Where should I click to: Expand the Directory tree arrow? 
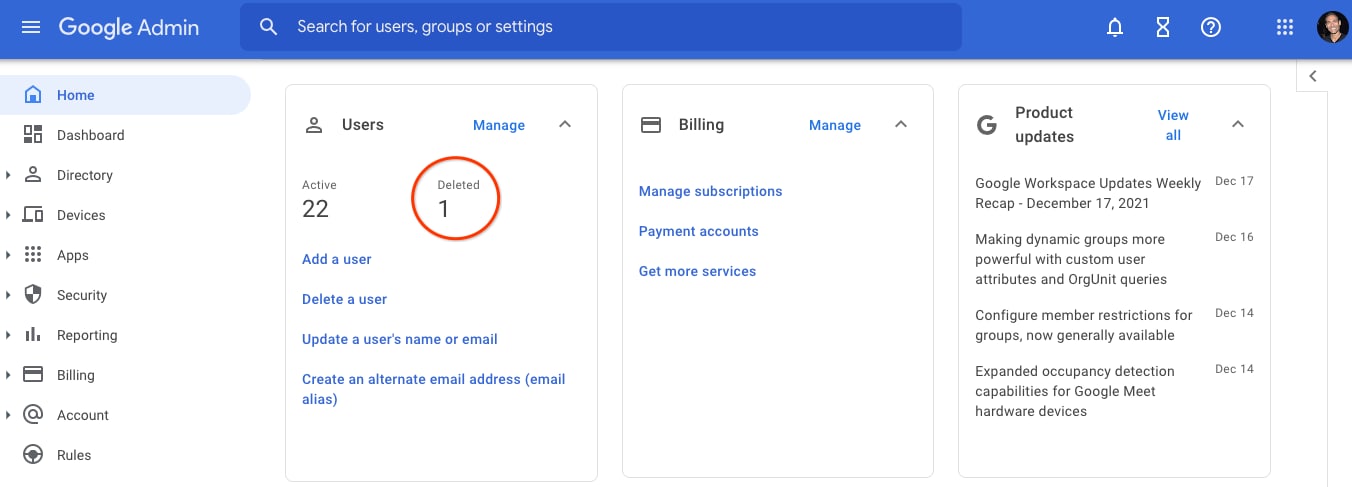[x=8, y=175]
